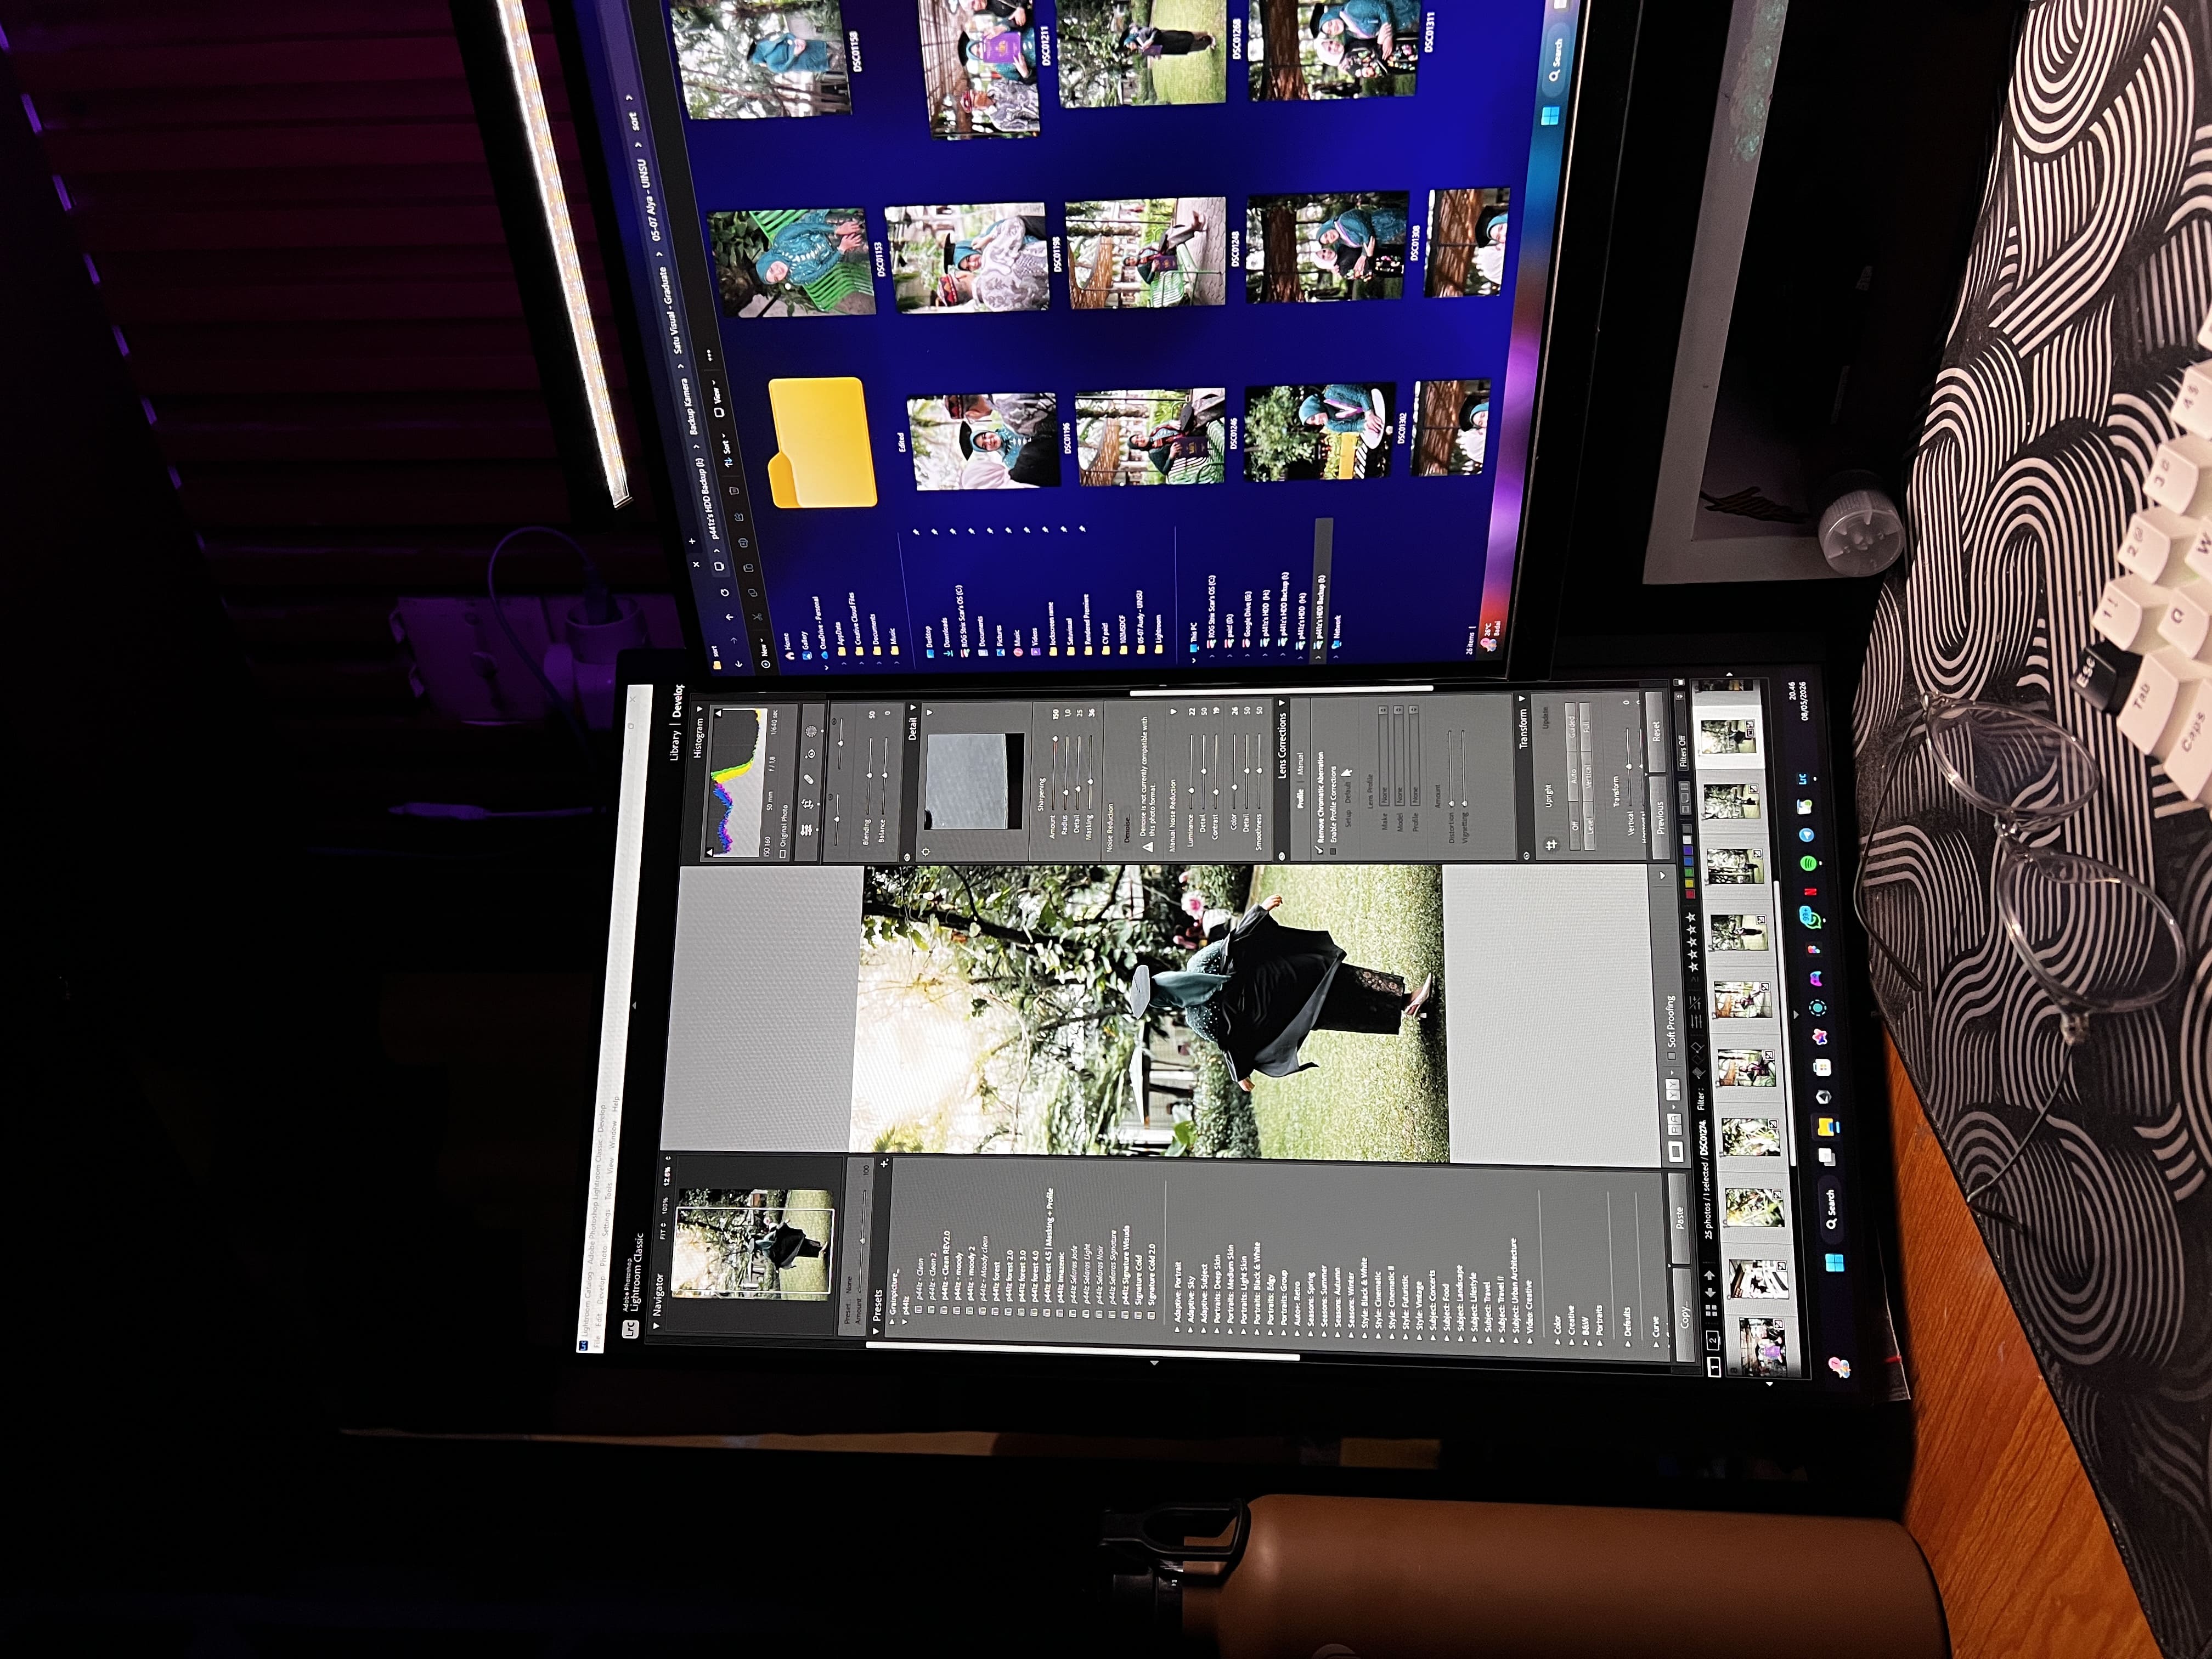Image resolution: width=2212 pixels, height=1659 pixels.
Task: Toggle Detail panel on/off eye switch
Action: (x=907, y=857)
